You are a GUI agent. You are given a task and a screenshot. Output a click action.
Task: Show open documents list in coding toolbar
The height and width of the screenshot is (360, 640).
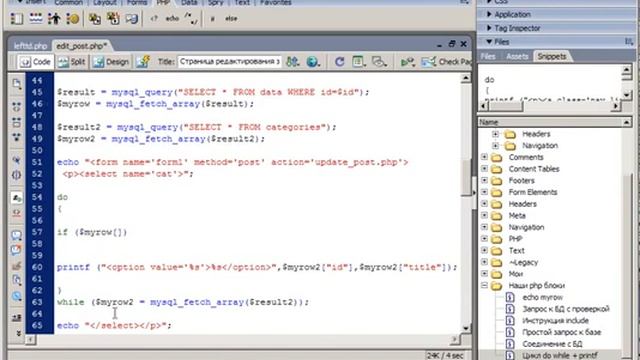[x=17, y=84]
